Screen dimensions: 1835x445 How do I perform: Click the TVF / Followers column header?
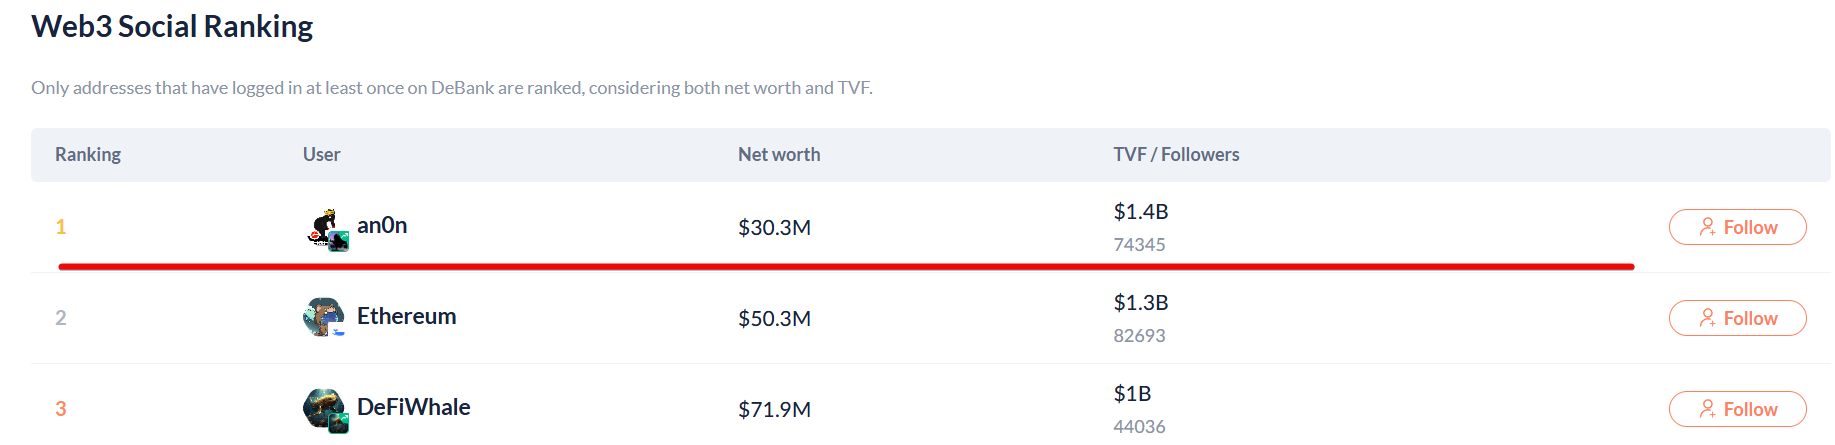pyautogui.click(x=1176, y=155)
